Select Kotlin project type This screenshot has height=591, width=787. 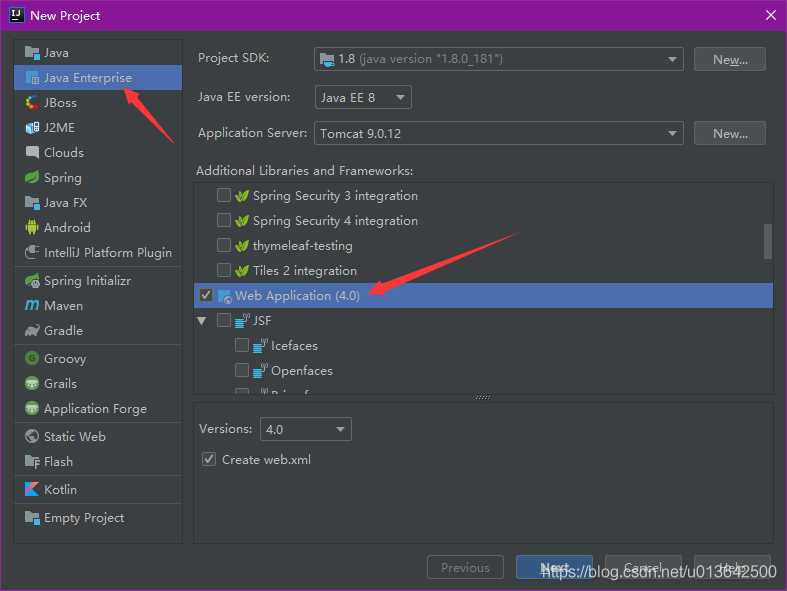[98, 489]
